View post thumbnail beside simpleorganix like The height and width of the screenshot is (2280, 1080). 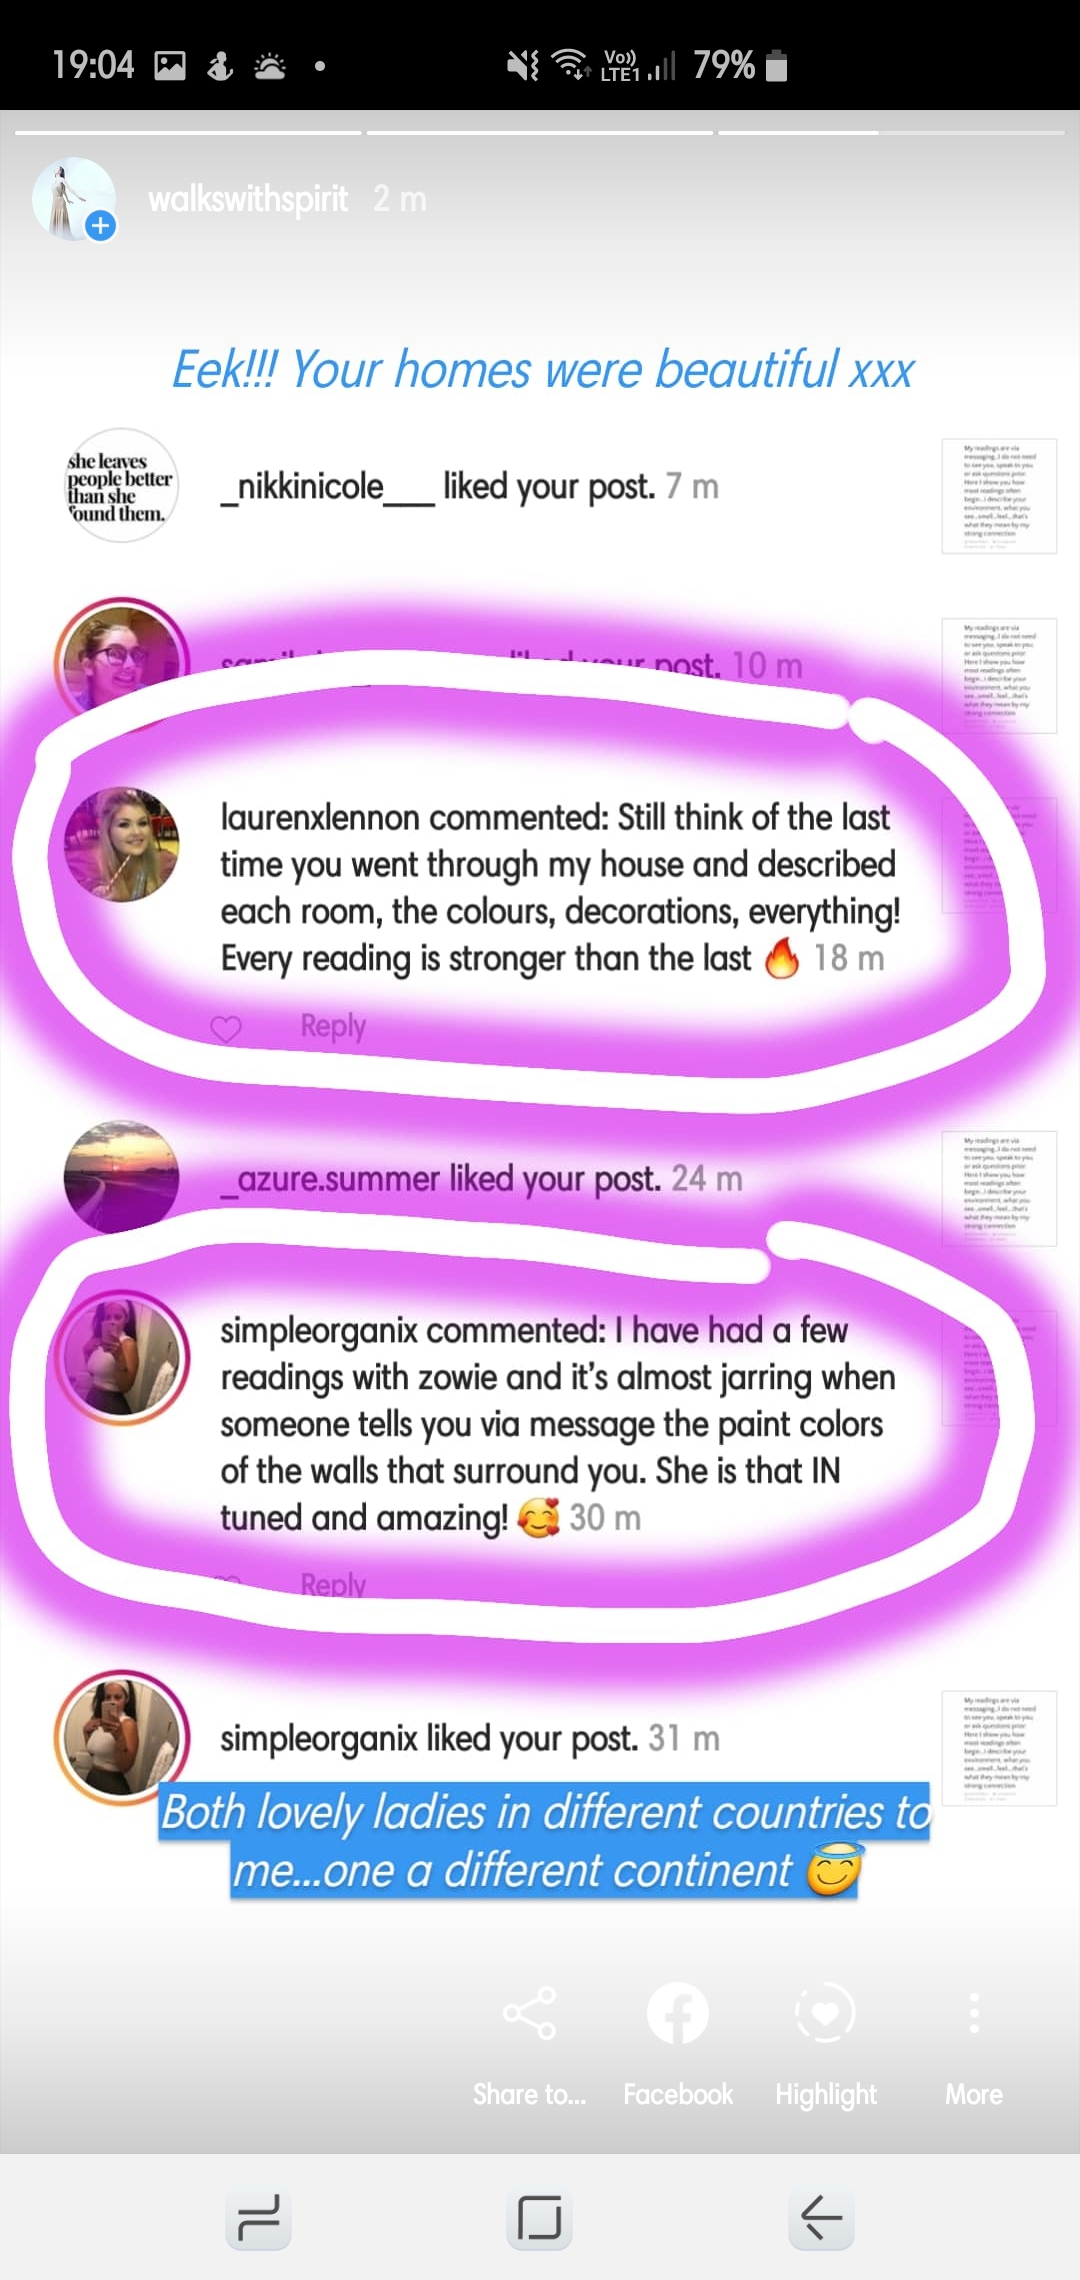pyautogui.click(x=999, y=1748)
